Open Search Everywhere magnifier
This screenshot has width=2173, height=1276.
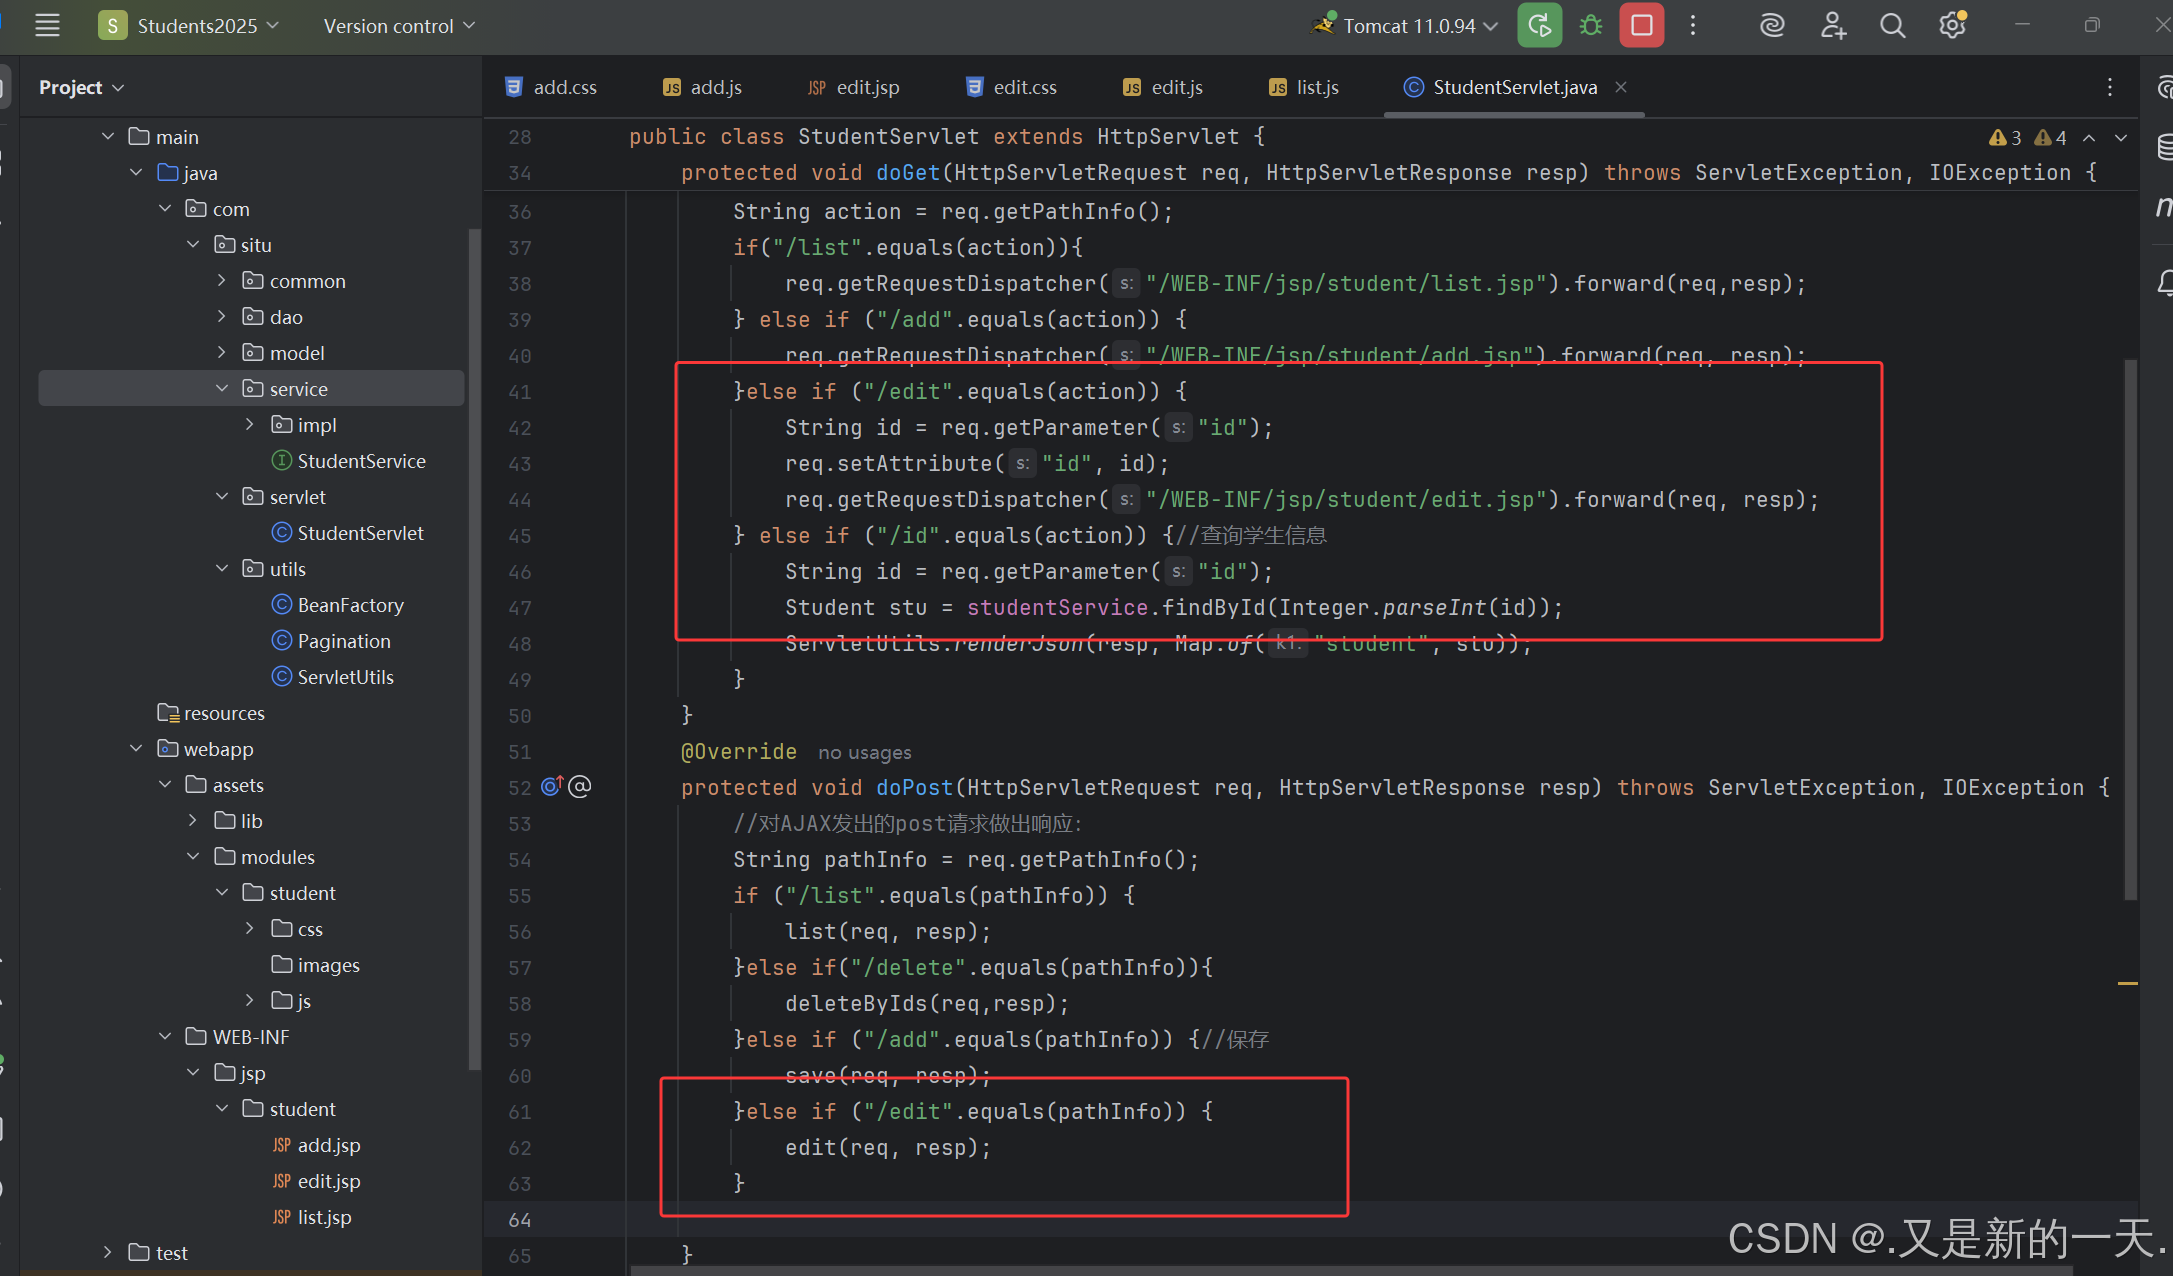1892,26
